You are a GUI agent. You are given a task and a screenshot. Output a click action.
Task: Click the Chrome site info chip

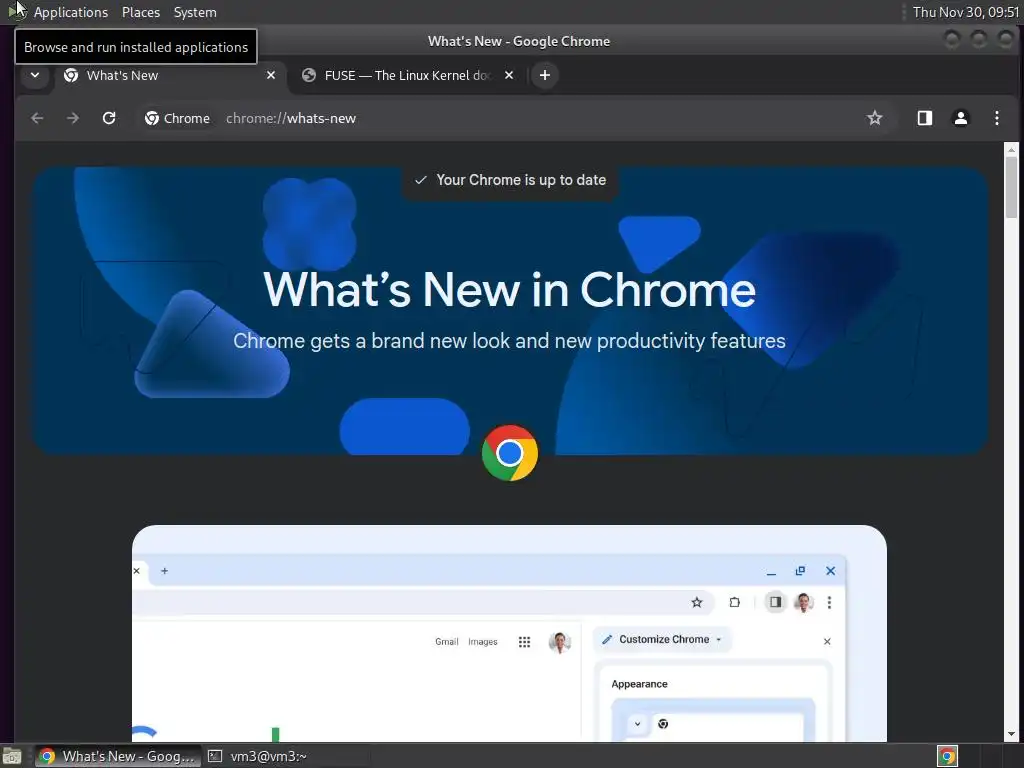coord(178,118)
